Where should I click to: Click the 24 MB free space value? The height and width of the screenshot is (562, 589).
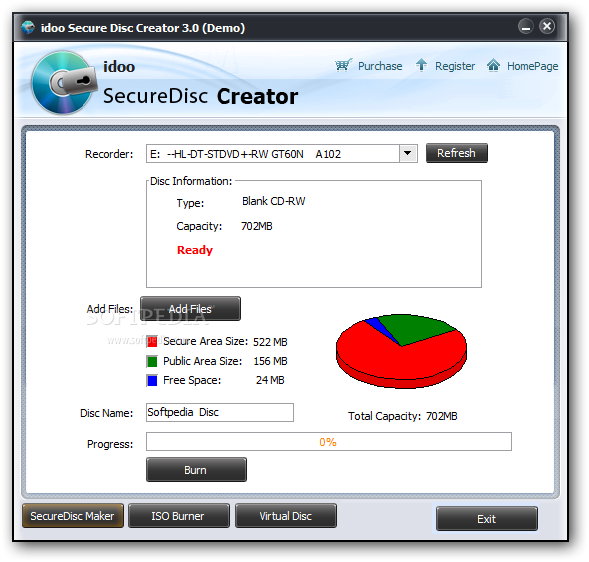pyautogui.click(x=270, y=380)
